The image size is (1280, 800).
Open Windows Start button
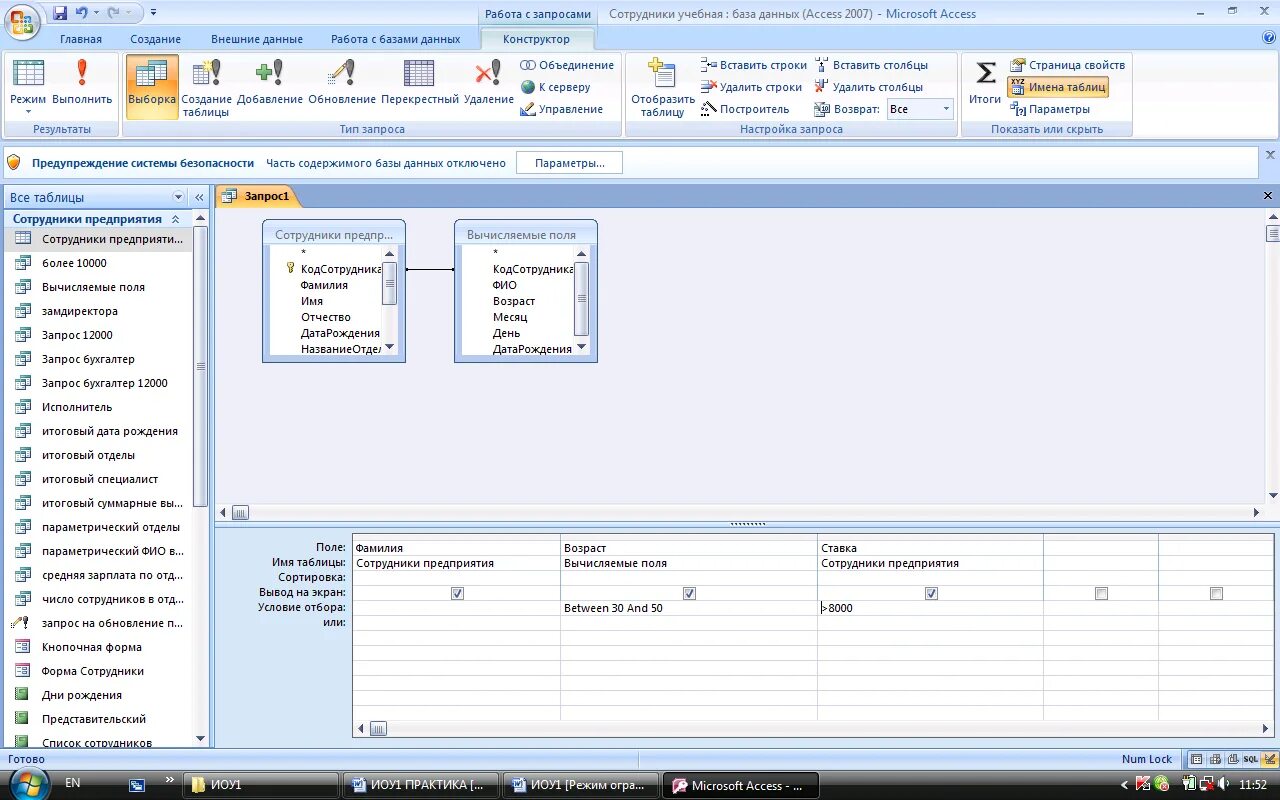click(x=30, y=783)
